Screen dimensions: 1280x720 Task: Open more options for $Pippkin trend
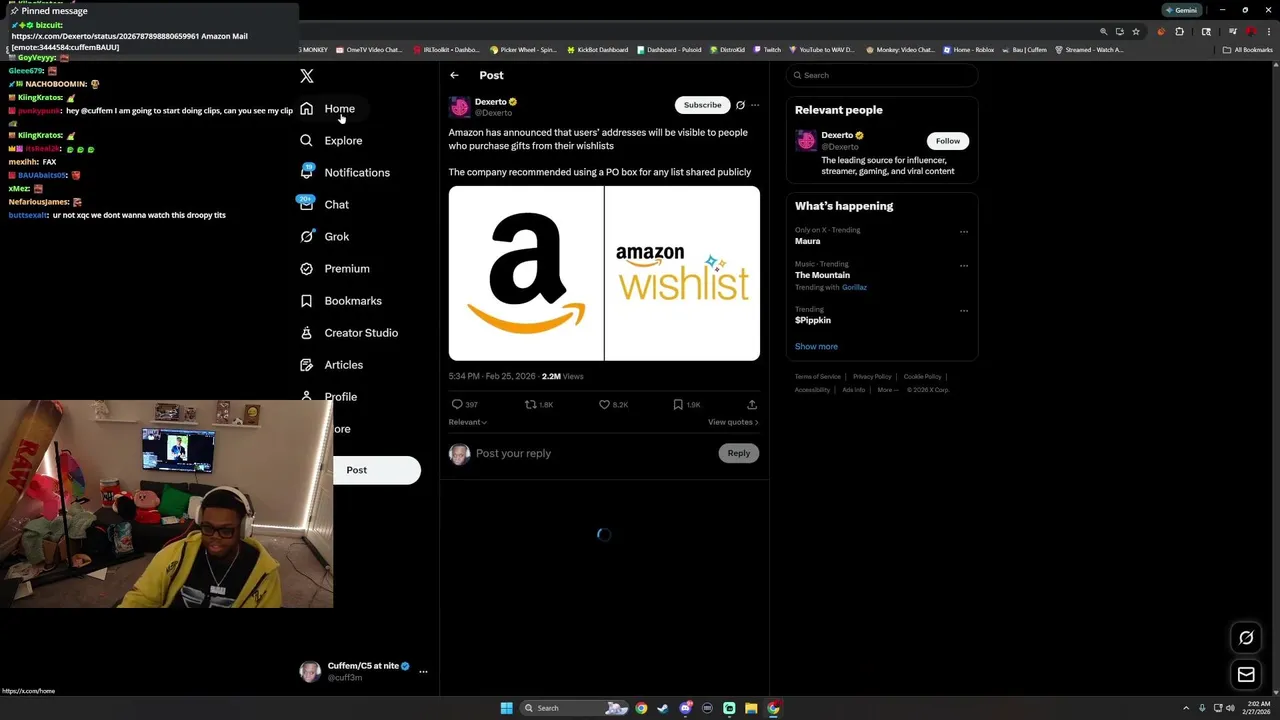pyautogui.click(x=964, y=311)
